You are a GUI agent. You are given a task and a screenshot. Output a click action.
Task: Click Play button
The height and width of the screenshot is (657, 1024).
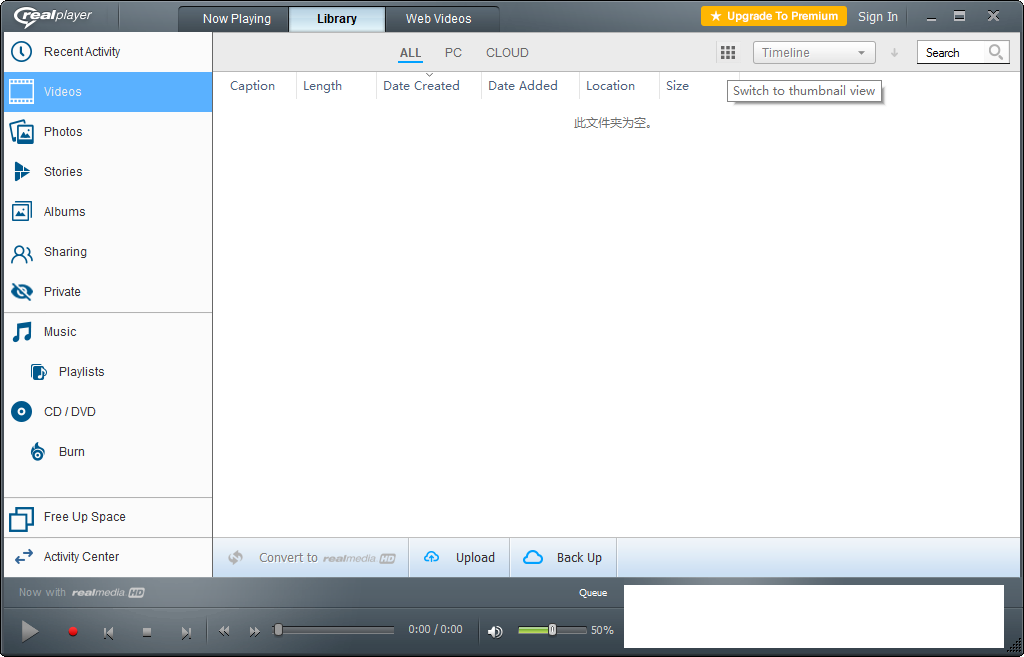[x=29, y=631]
